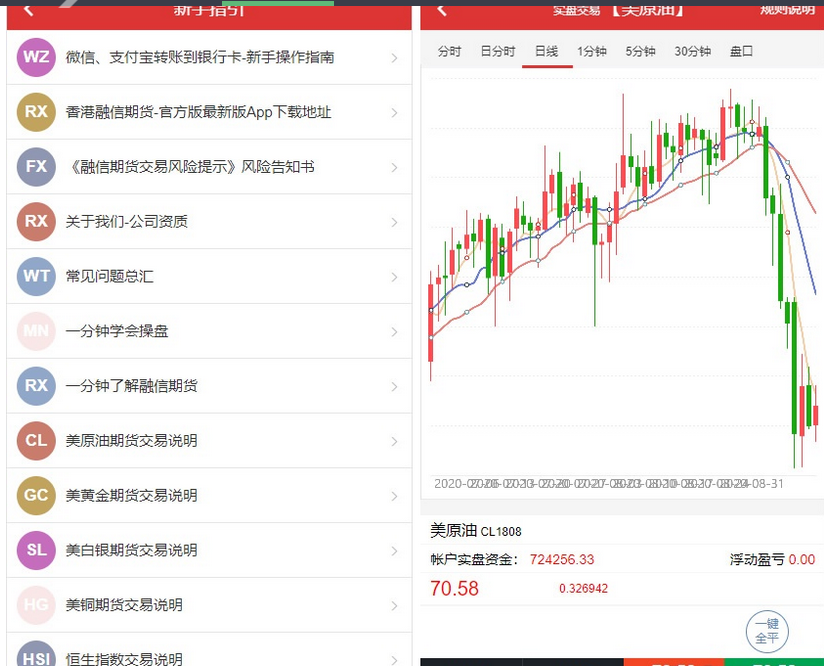Click the FX 风险提示 circular icon
Screen dimensions: 824x666
35,167
